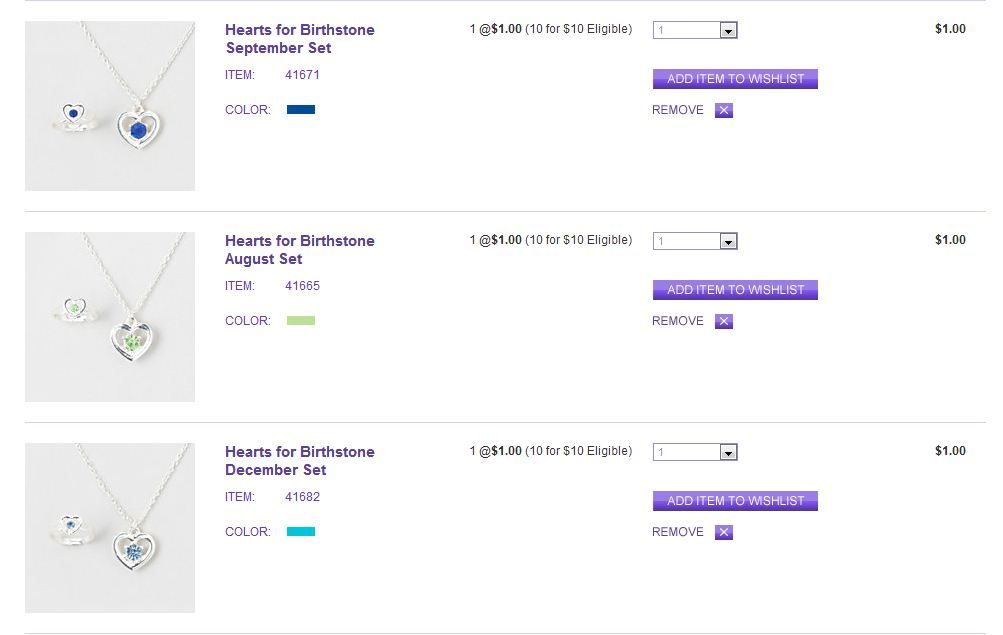
Task: Open Hearts for Birthstone September Set link
Action: coord(299,39)
